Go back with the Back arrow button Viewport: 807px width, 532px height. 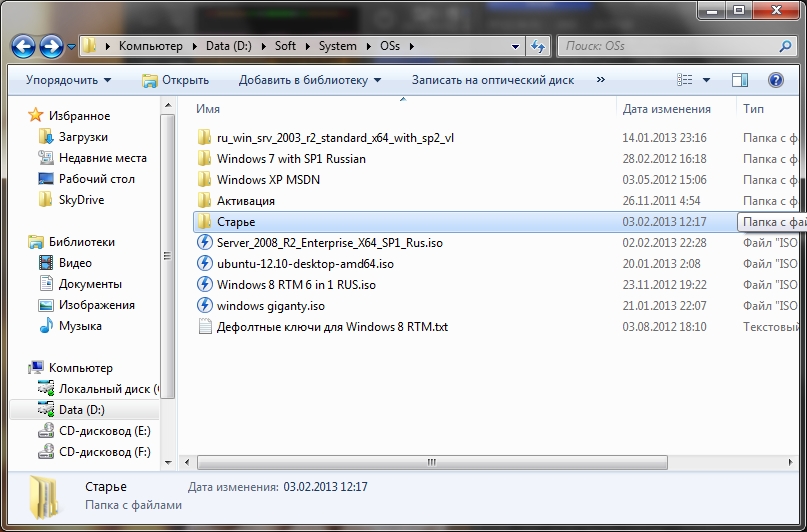pyautogui.click(x=23, y=47)
